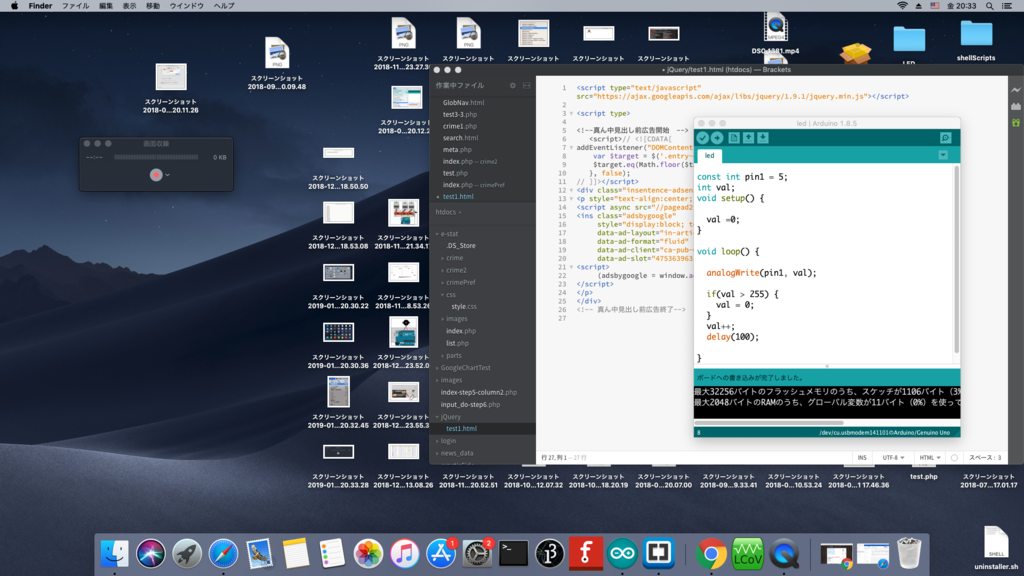Click the Arduino Upload arrow button
The width and height of the screenshot is (1024, 576).
click(x=717, y=138)
